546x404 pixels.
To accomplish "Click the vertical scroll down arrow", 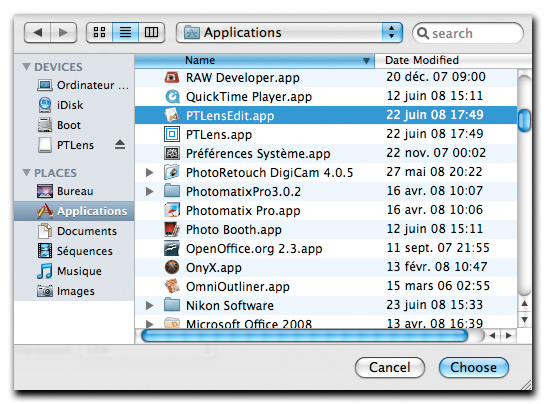I will coord(524,319).
